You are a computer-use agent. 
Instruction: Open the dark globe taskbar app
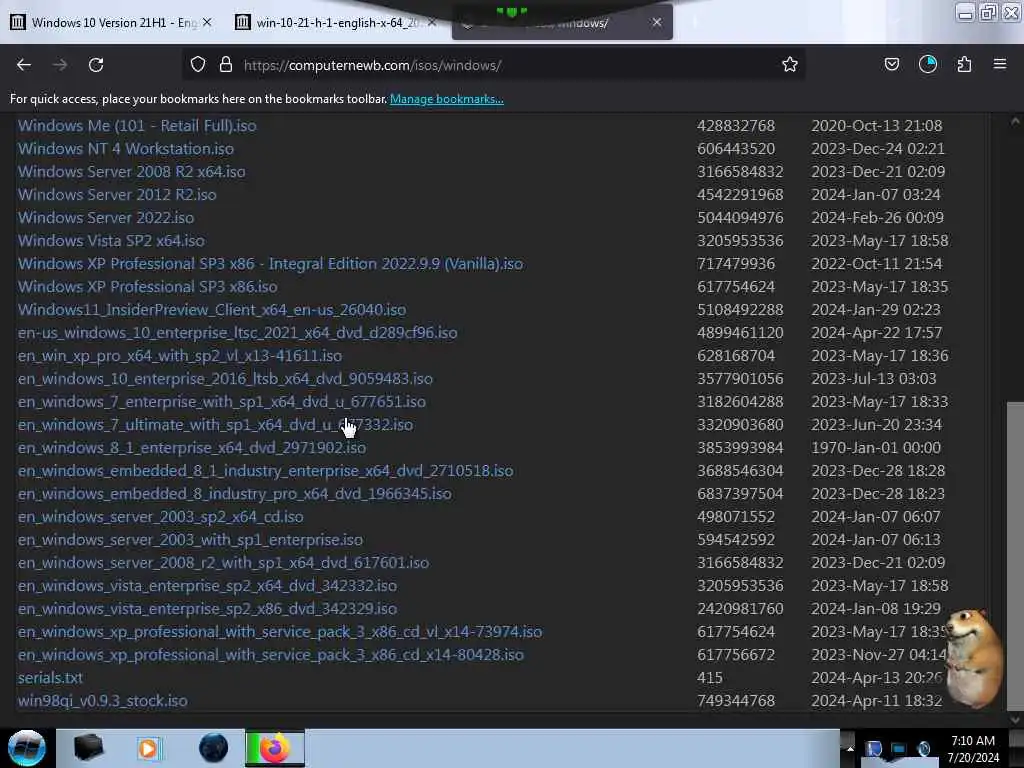(x=213, y=748)
